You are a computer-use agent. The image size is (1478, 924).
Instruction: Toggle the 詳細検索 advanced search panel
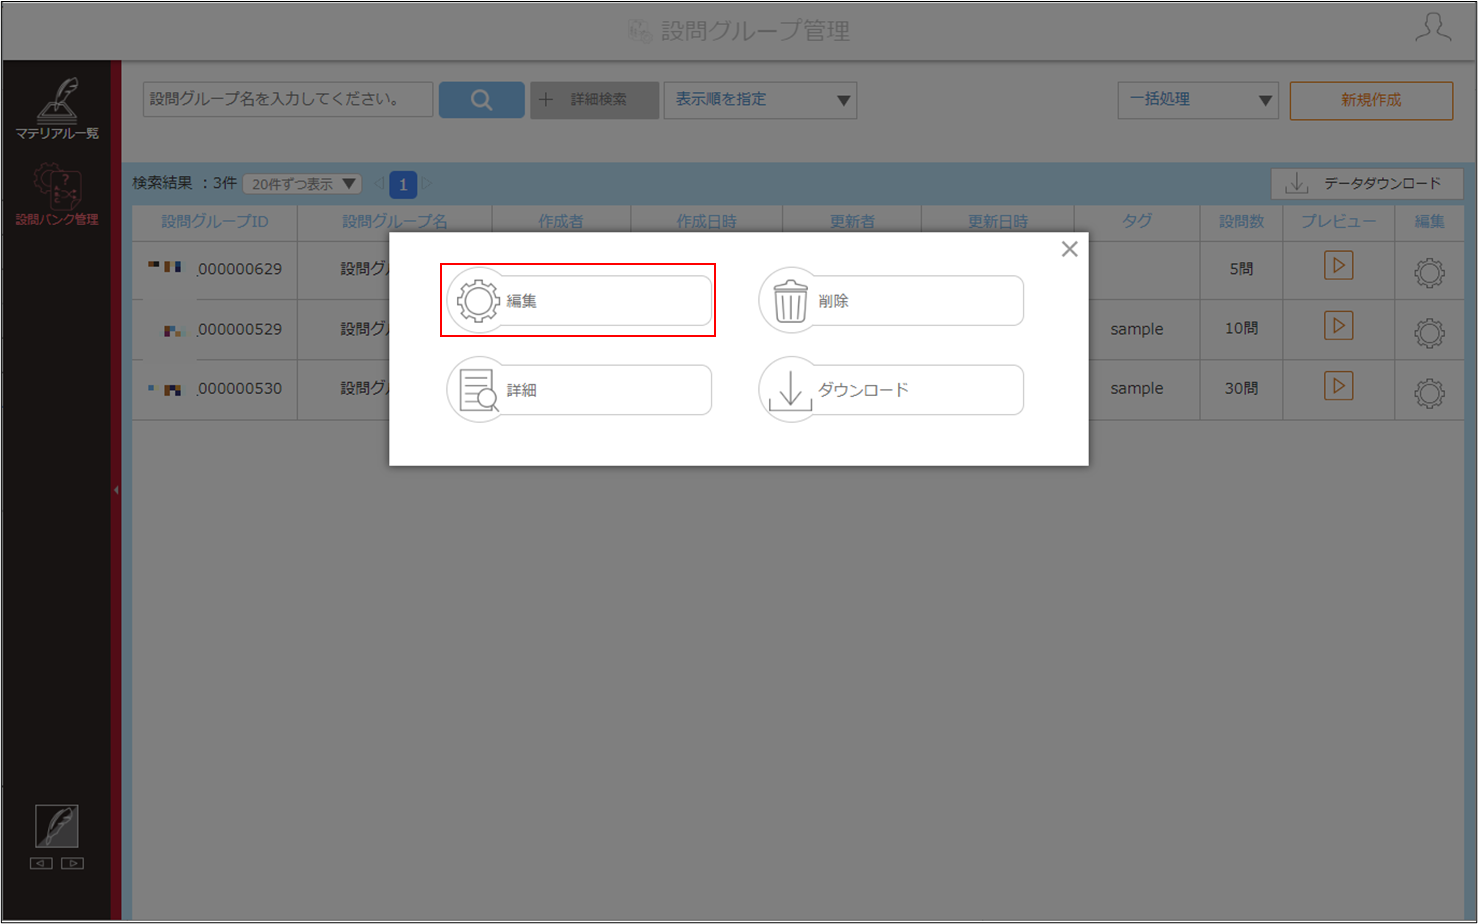594,100
